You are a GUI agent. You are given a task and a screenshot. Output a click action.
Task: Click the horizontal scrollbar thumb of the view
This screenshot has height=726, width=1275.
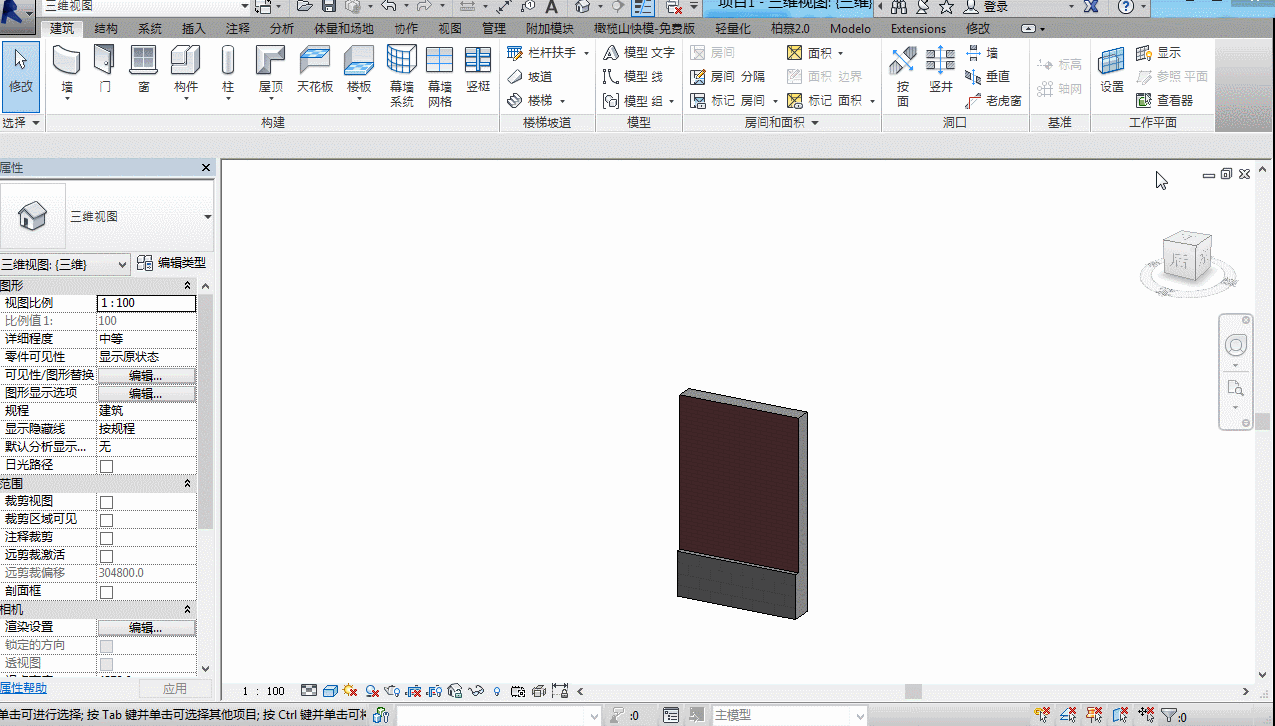point(913,691)
